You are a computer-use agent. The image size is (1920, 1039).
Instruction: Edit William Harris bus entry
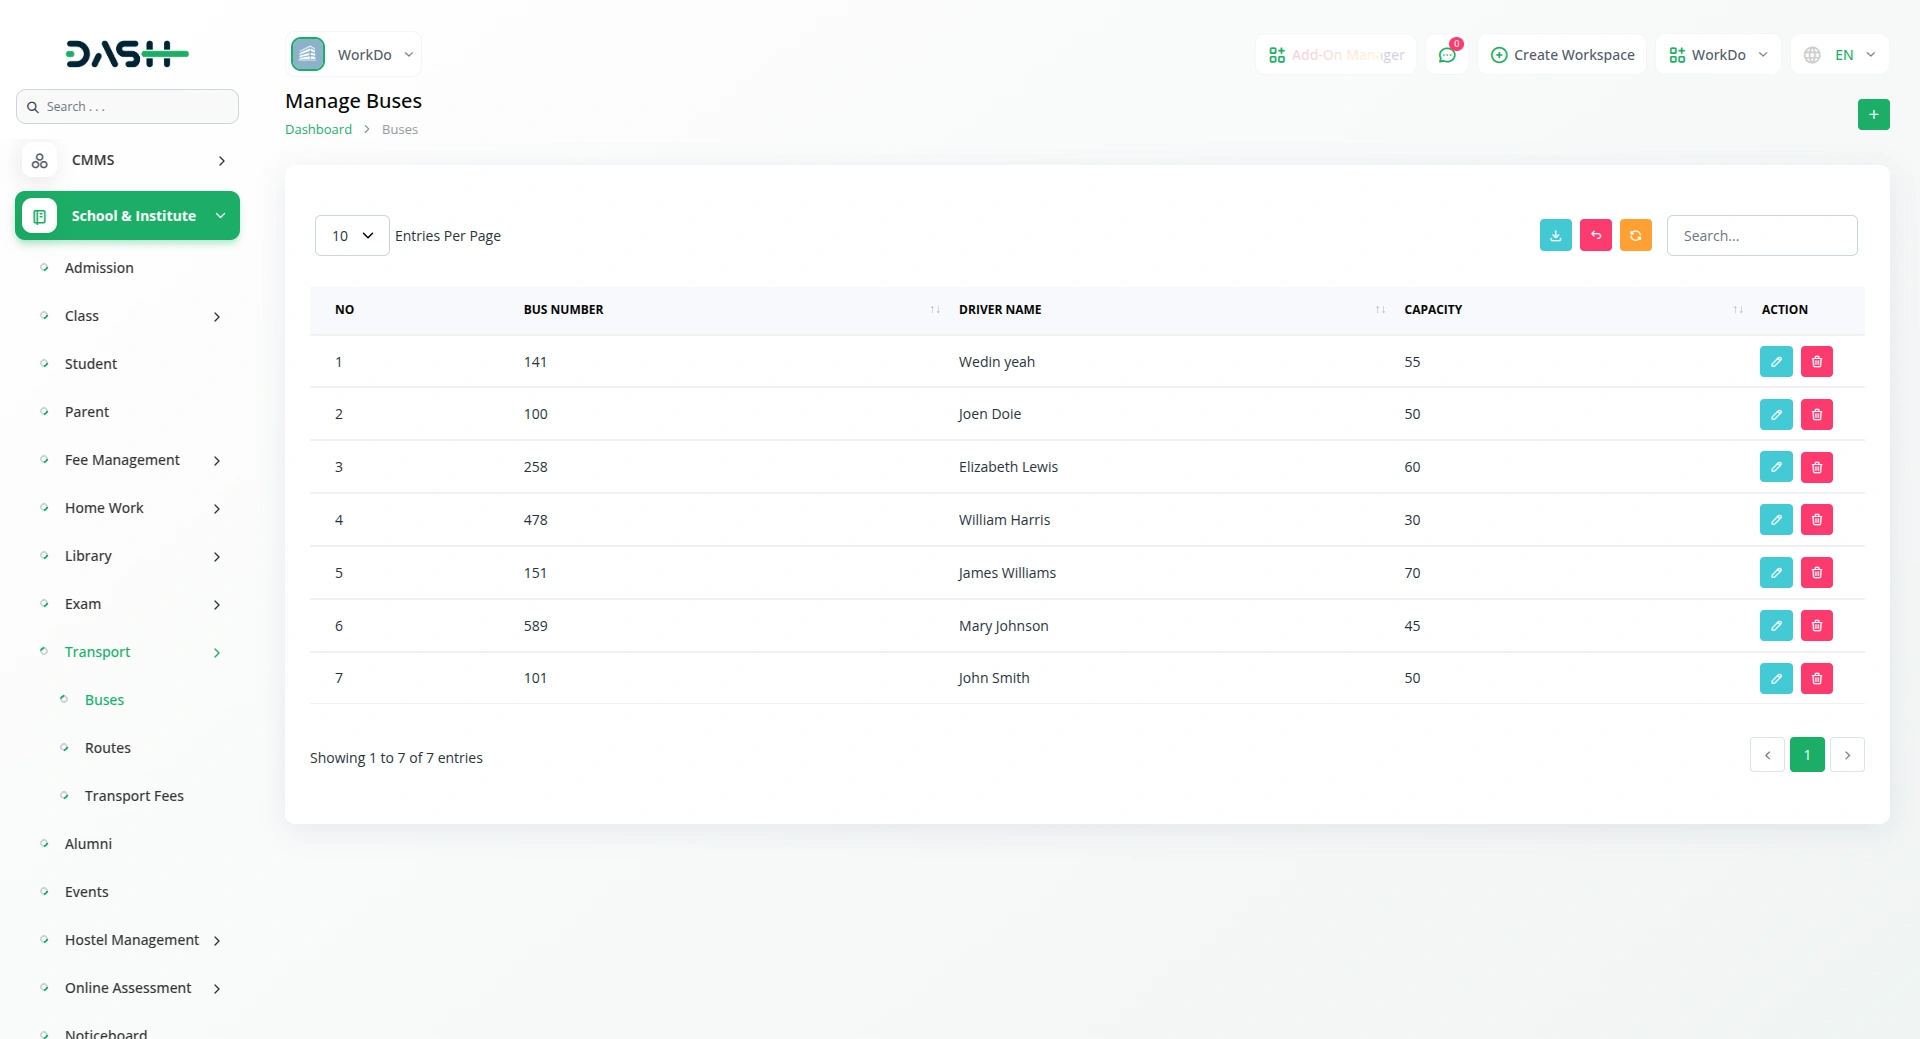pyautogui.click(x=1775, y=520)
